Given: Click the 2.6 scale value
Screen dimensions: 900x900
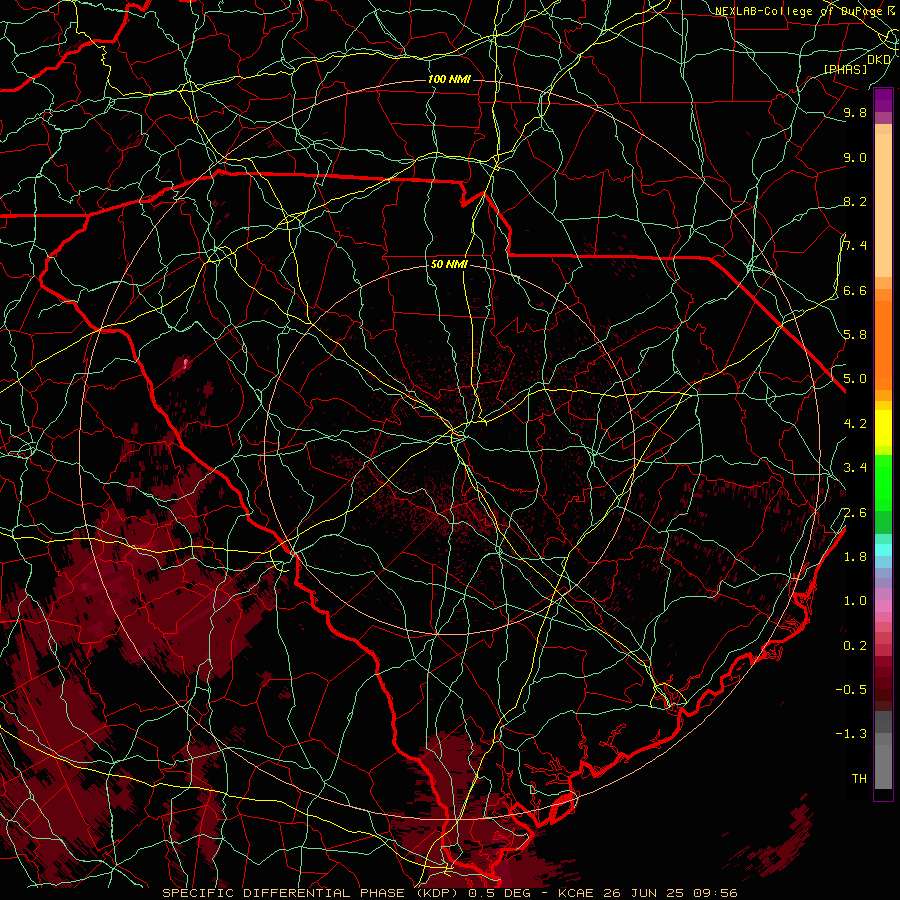Looking at the screenshot, I should point(855,512).
